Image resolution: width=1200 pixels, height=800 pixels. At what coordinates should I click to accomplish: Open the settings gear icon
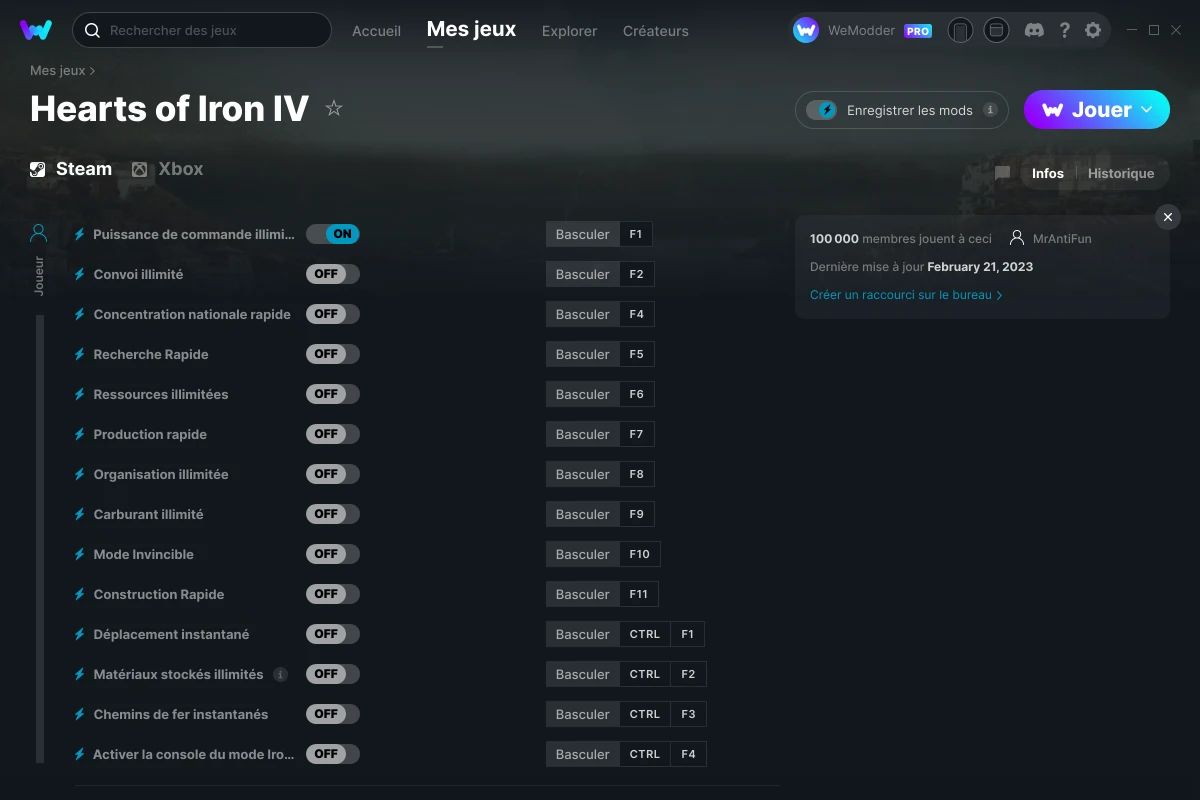pyautogui.click(x=1093, y=30)
